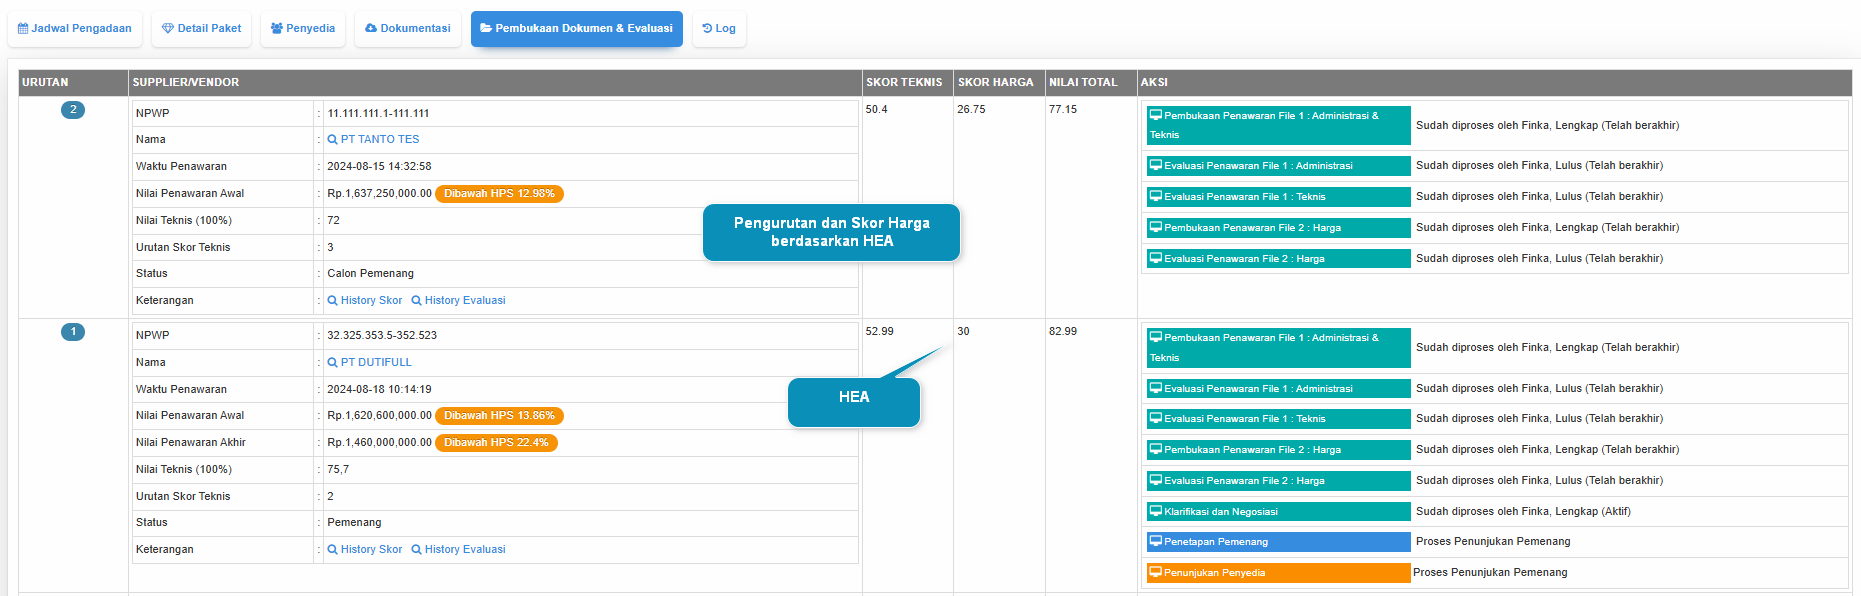
Task: Click Pembukaan Penawaran File 2 Harga for PT DUTIFULL
Action: coord(1278,450)
